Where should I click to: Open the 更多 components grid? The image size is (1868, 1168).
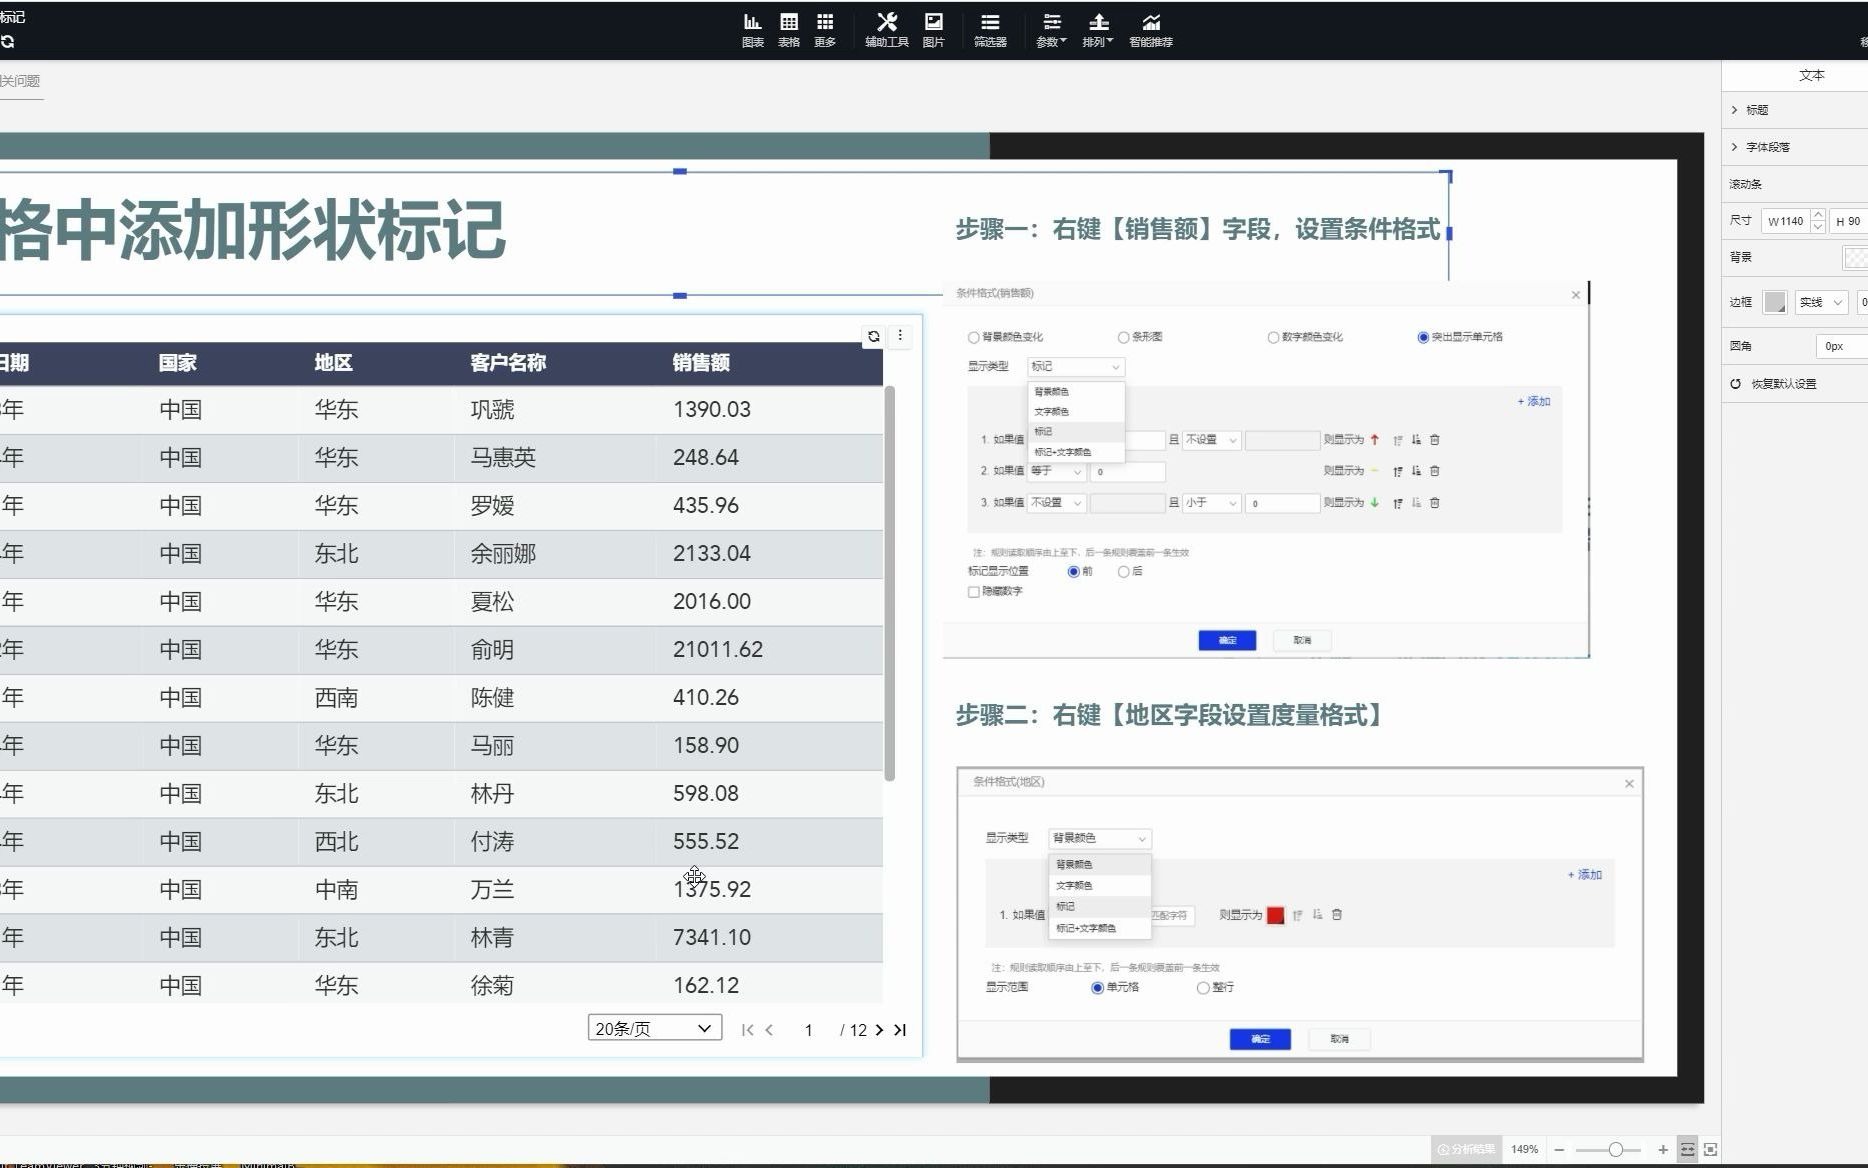click(x=825, y=30)
